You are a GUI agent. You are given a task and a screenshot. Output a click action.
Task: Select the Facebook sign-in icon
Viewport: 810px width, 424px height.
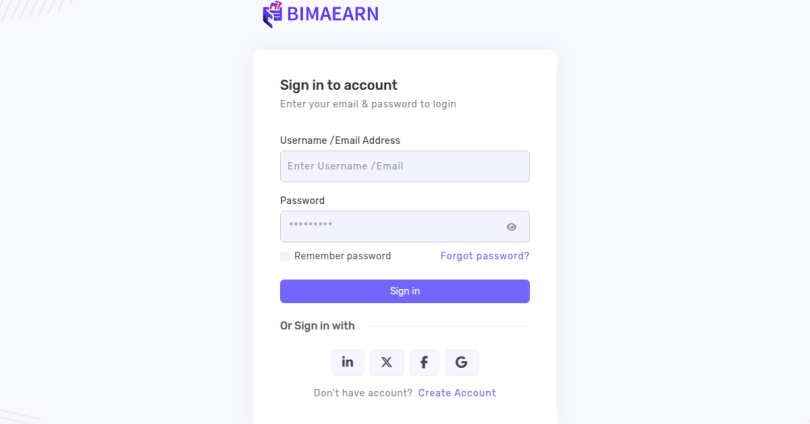[424, 362]
